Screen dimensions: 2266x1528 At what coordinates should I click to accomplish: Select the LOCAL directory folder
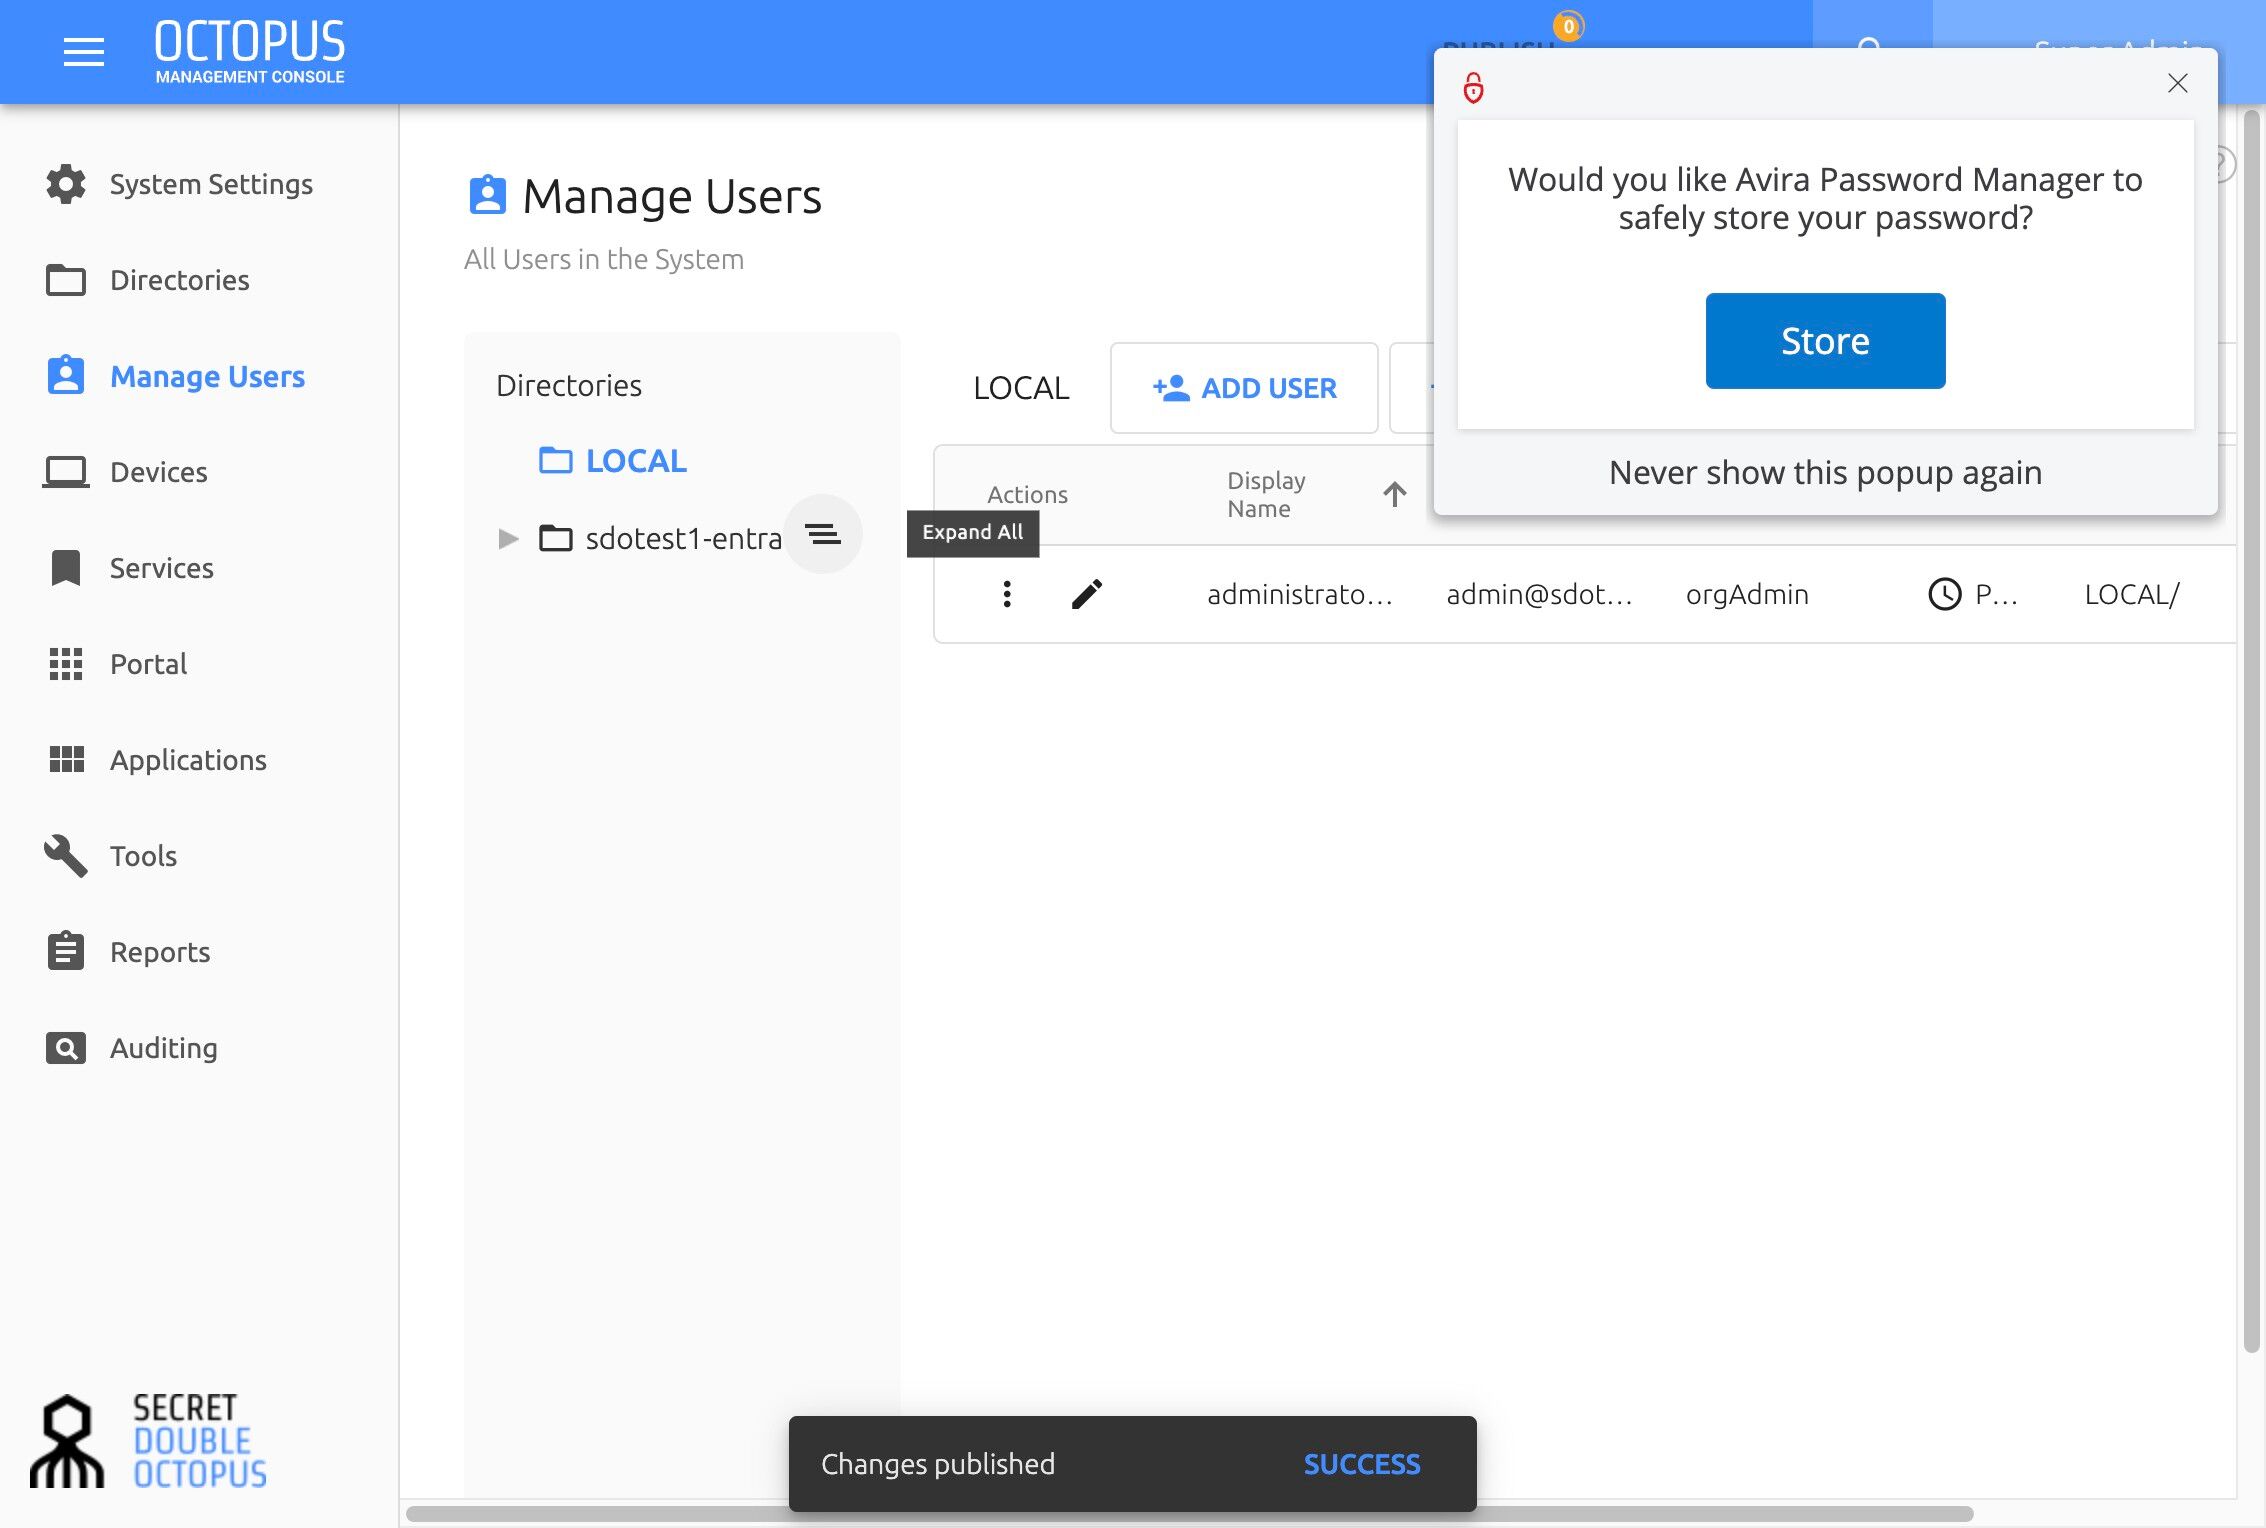click(x=612, y=461)
